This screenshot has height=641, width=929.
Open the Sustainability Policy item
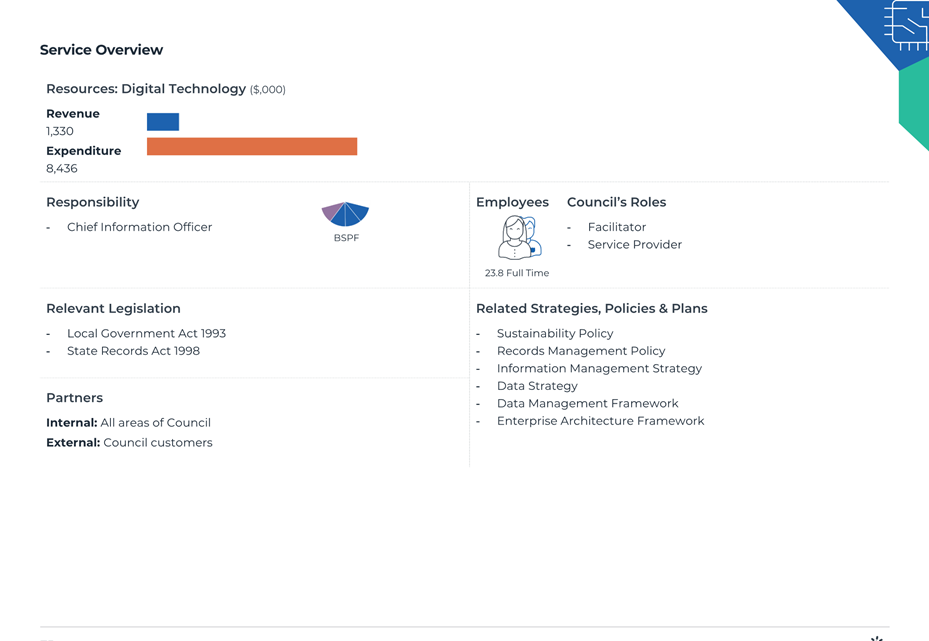[555, 334]
